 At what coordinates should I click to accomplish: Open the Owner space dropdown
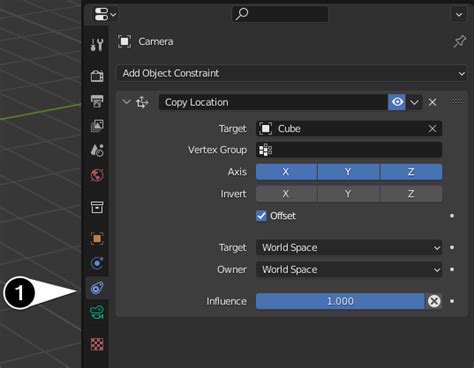pyautogui.click(x=349, y=270)
